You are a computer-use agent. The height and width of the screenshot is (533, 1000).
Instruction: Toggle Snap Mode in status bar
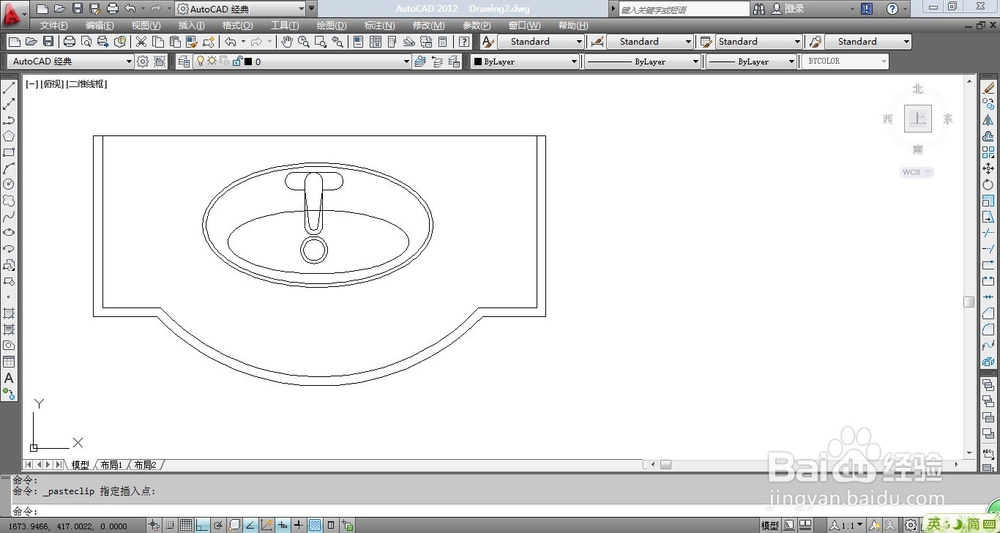tap(170, 525)
